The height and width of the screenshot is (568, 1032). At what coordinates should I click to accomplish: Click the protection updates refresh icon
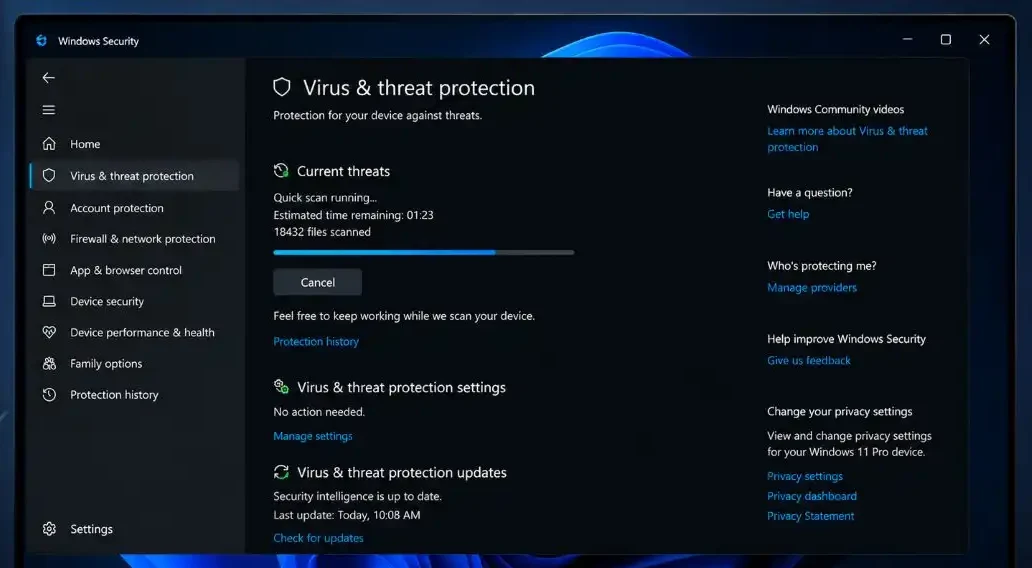[281, 472]
